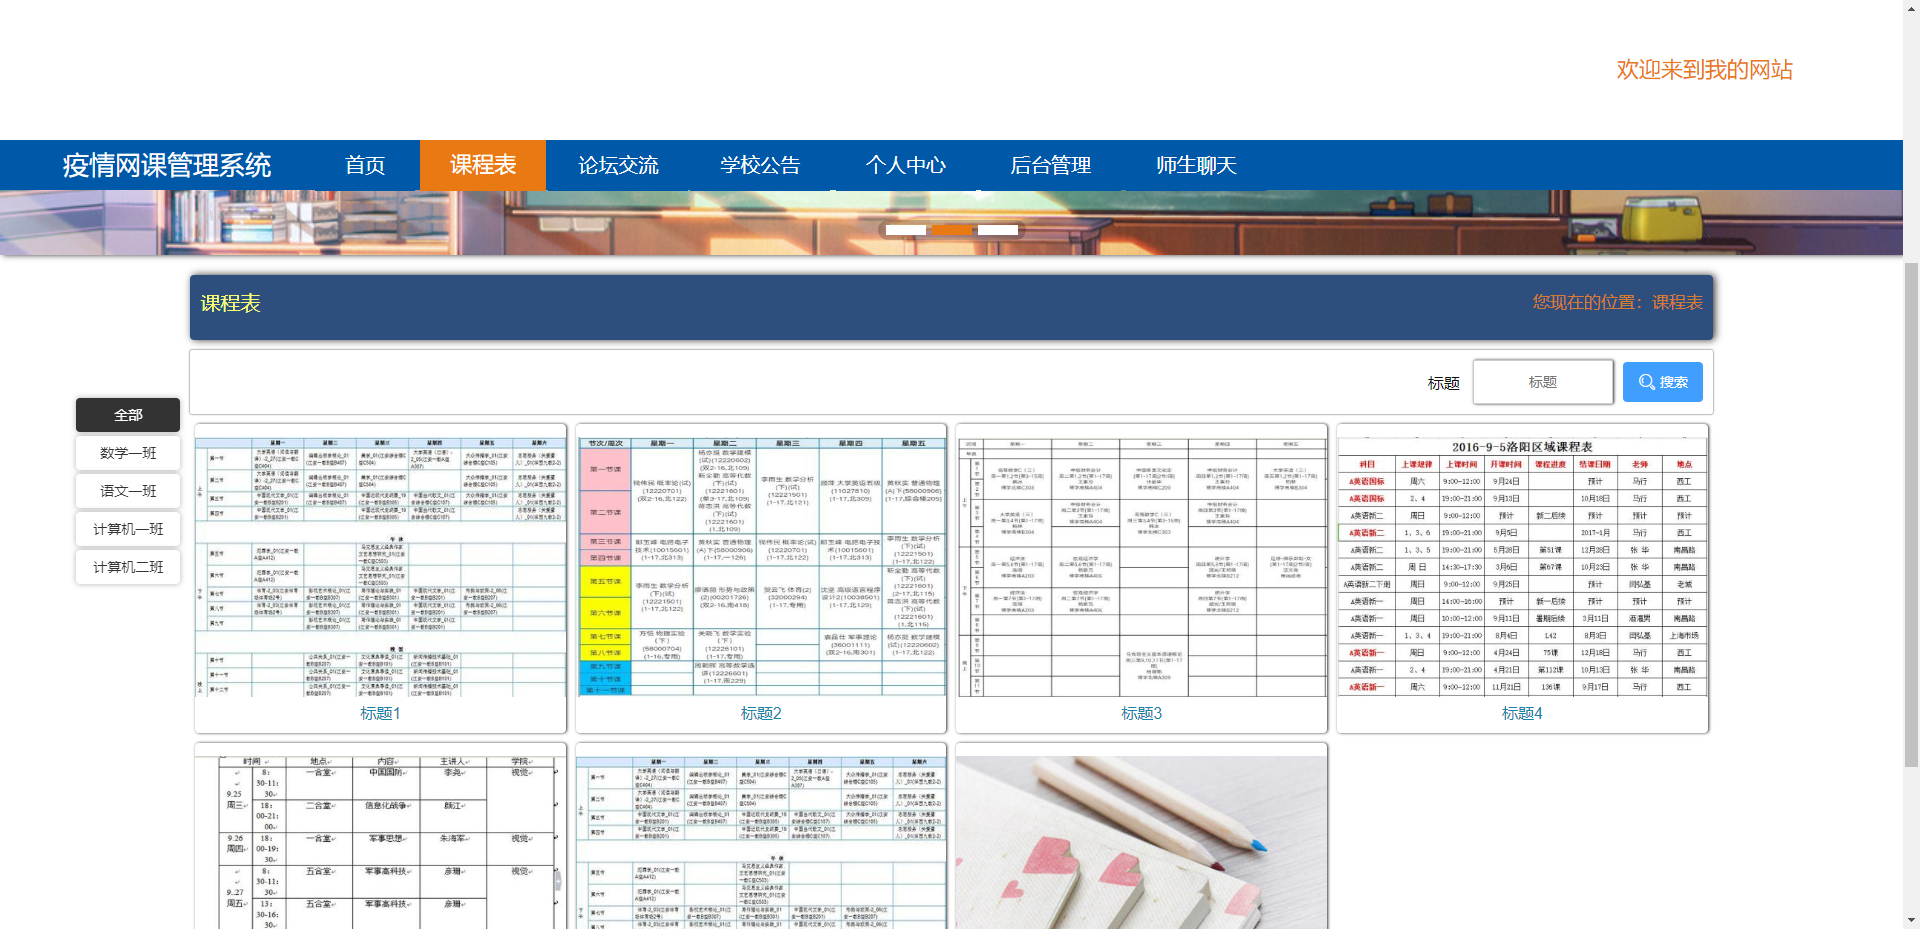Click the 您现在的位置：课程表 breadcrumb

click(1618, 302)
